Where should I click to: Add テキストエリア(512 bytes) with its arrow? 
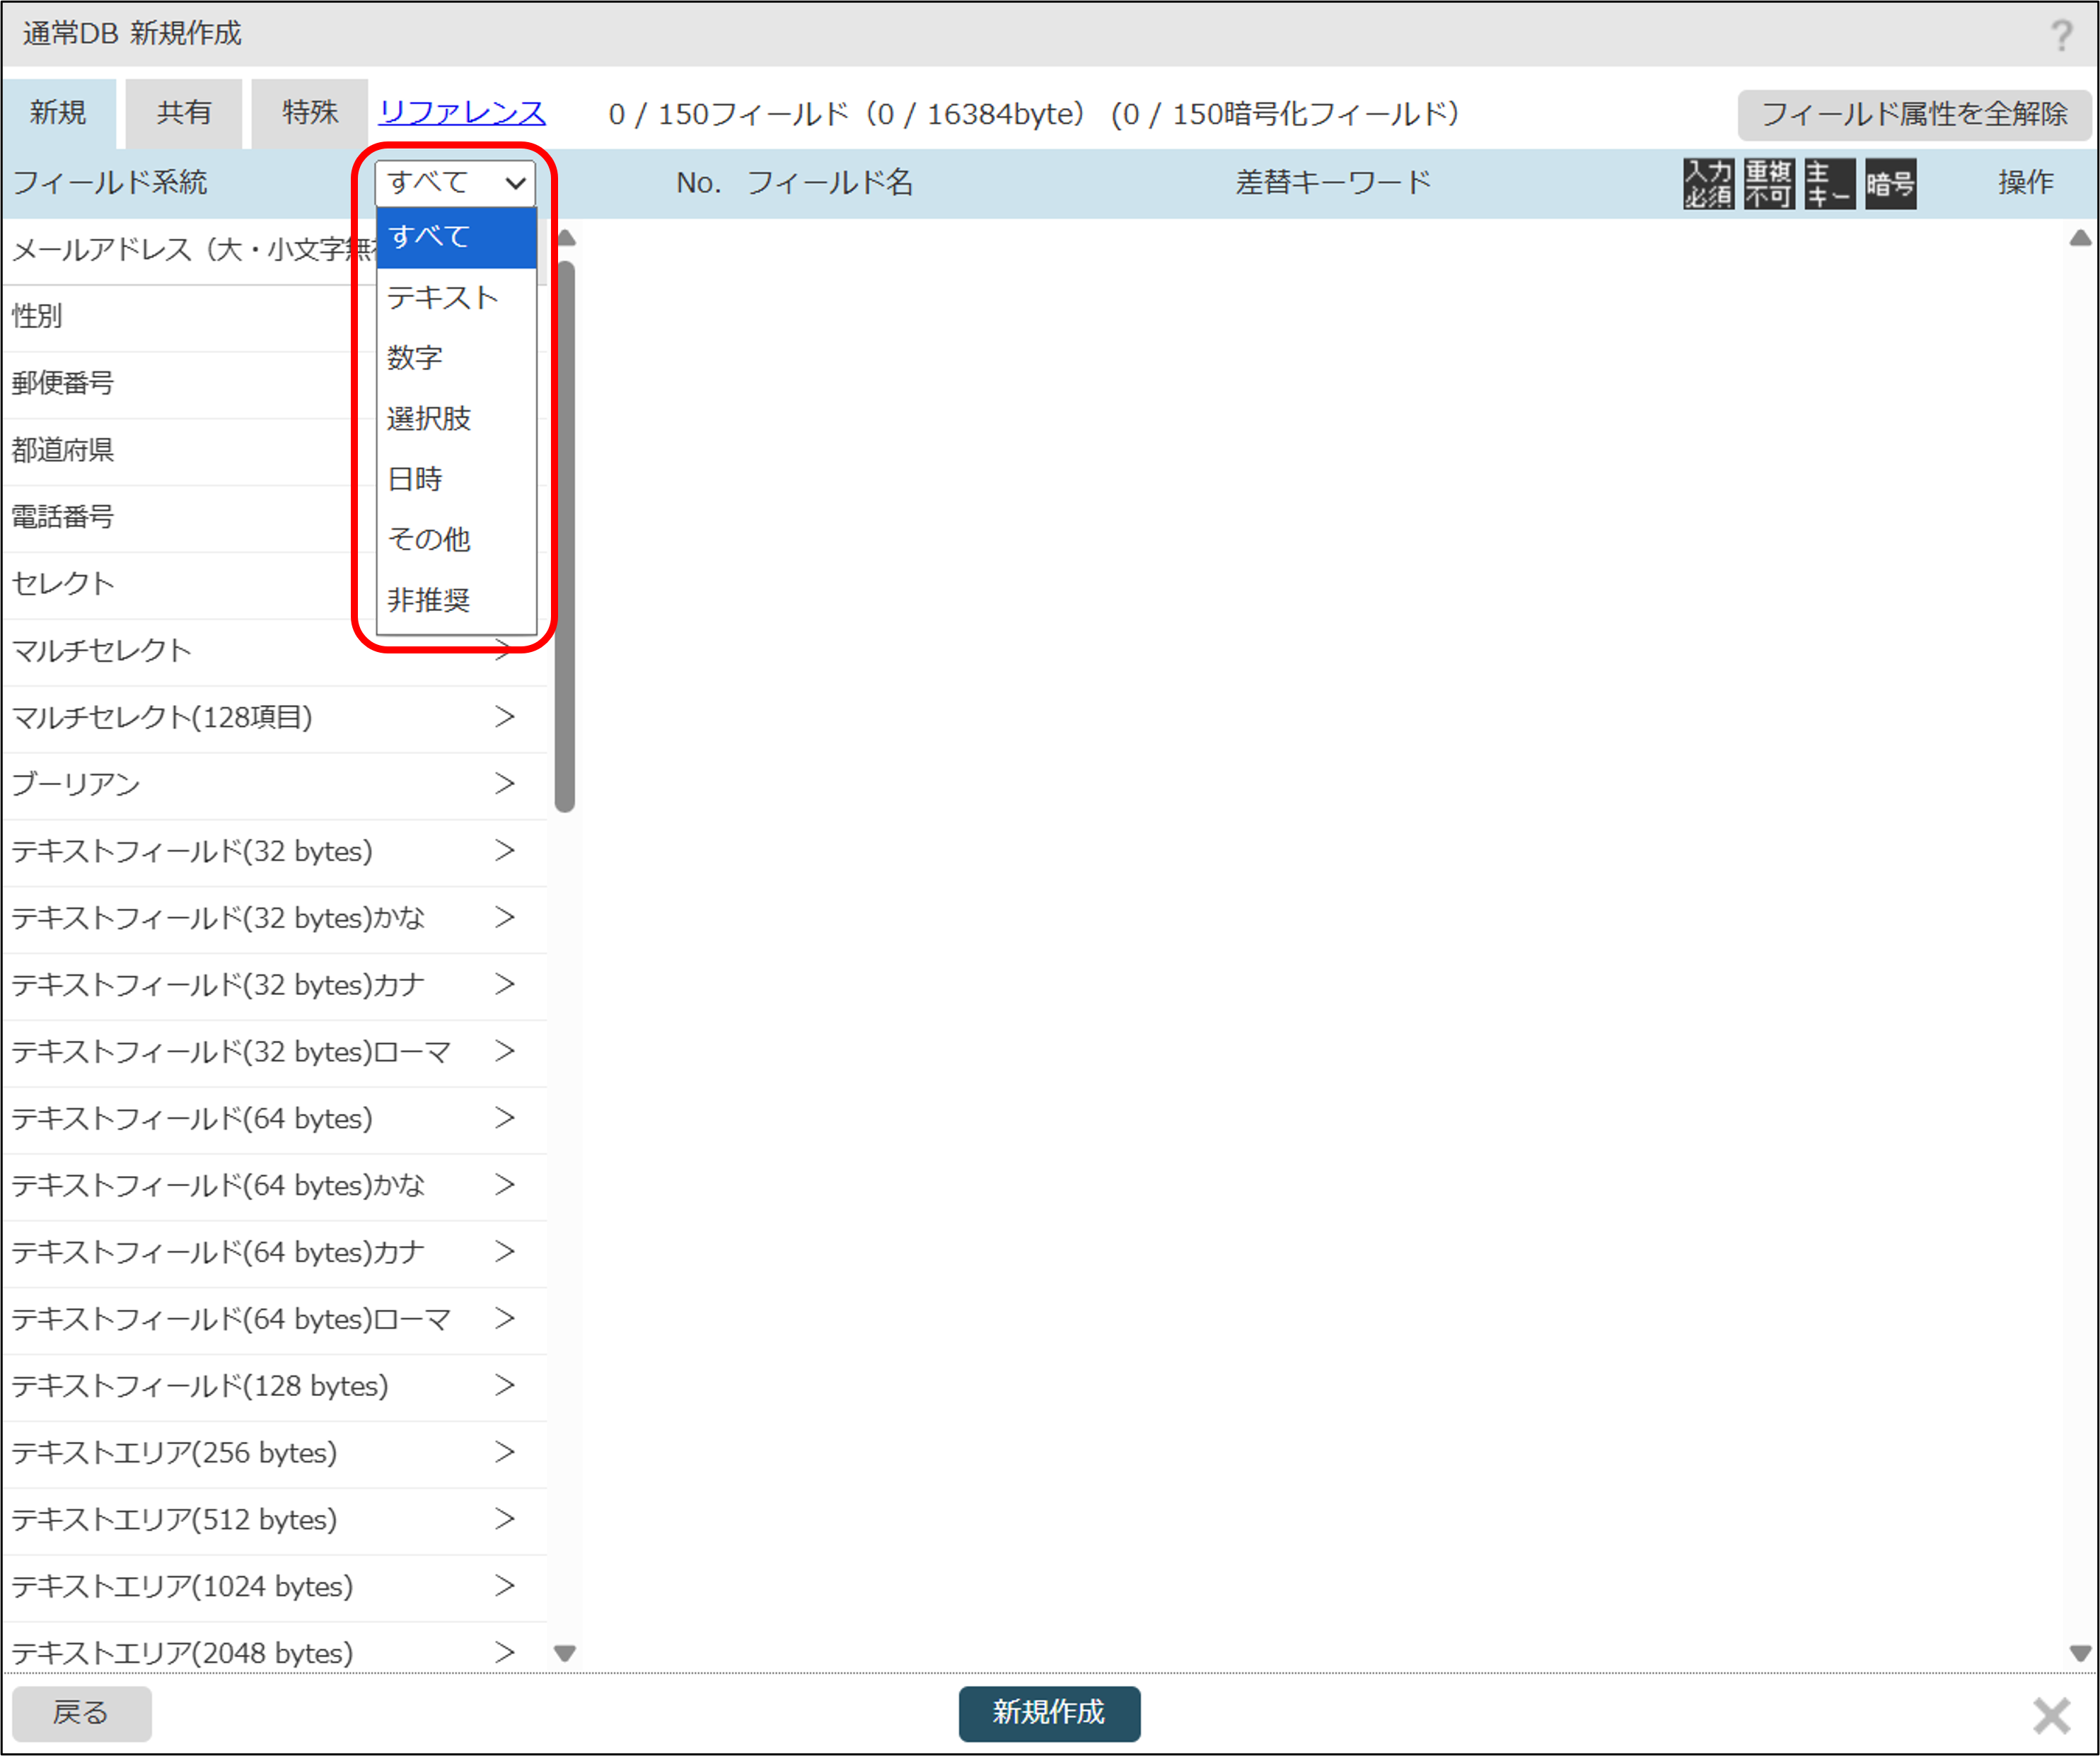505,1519
